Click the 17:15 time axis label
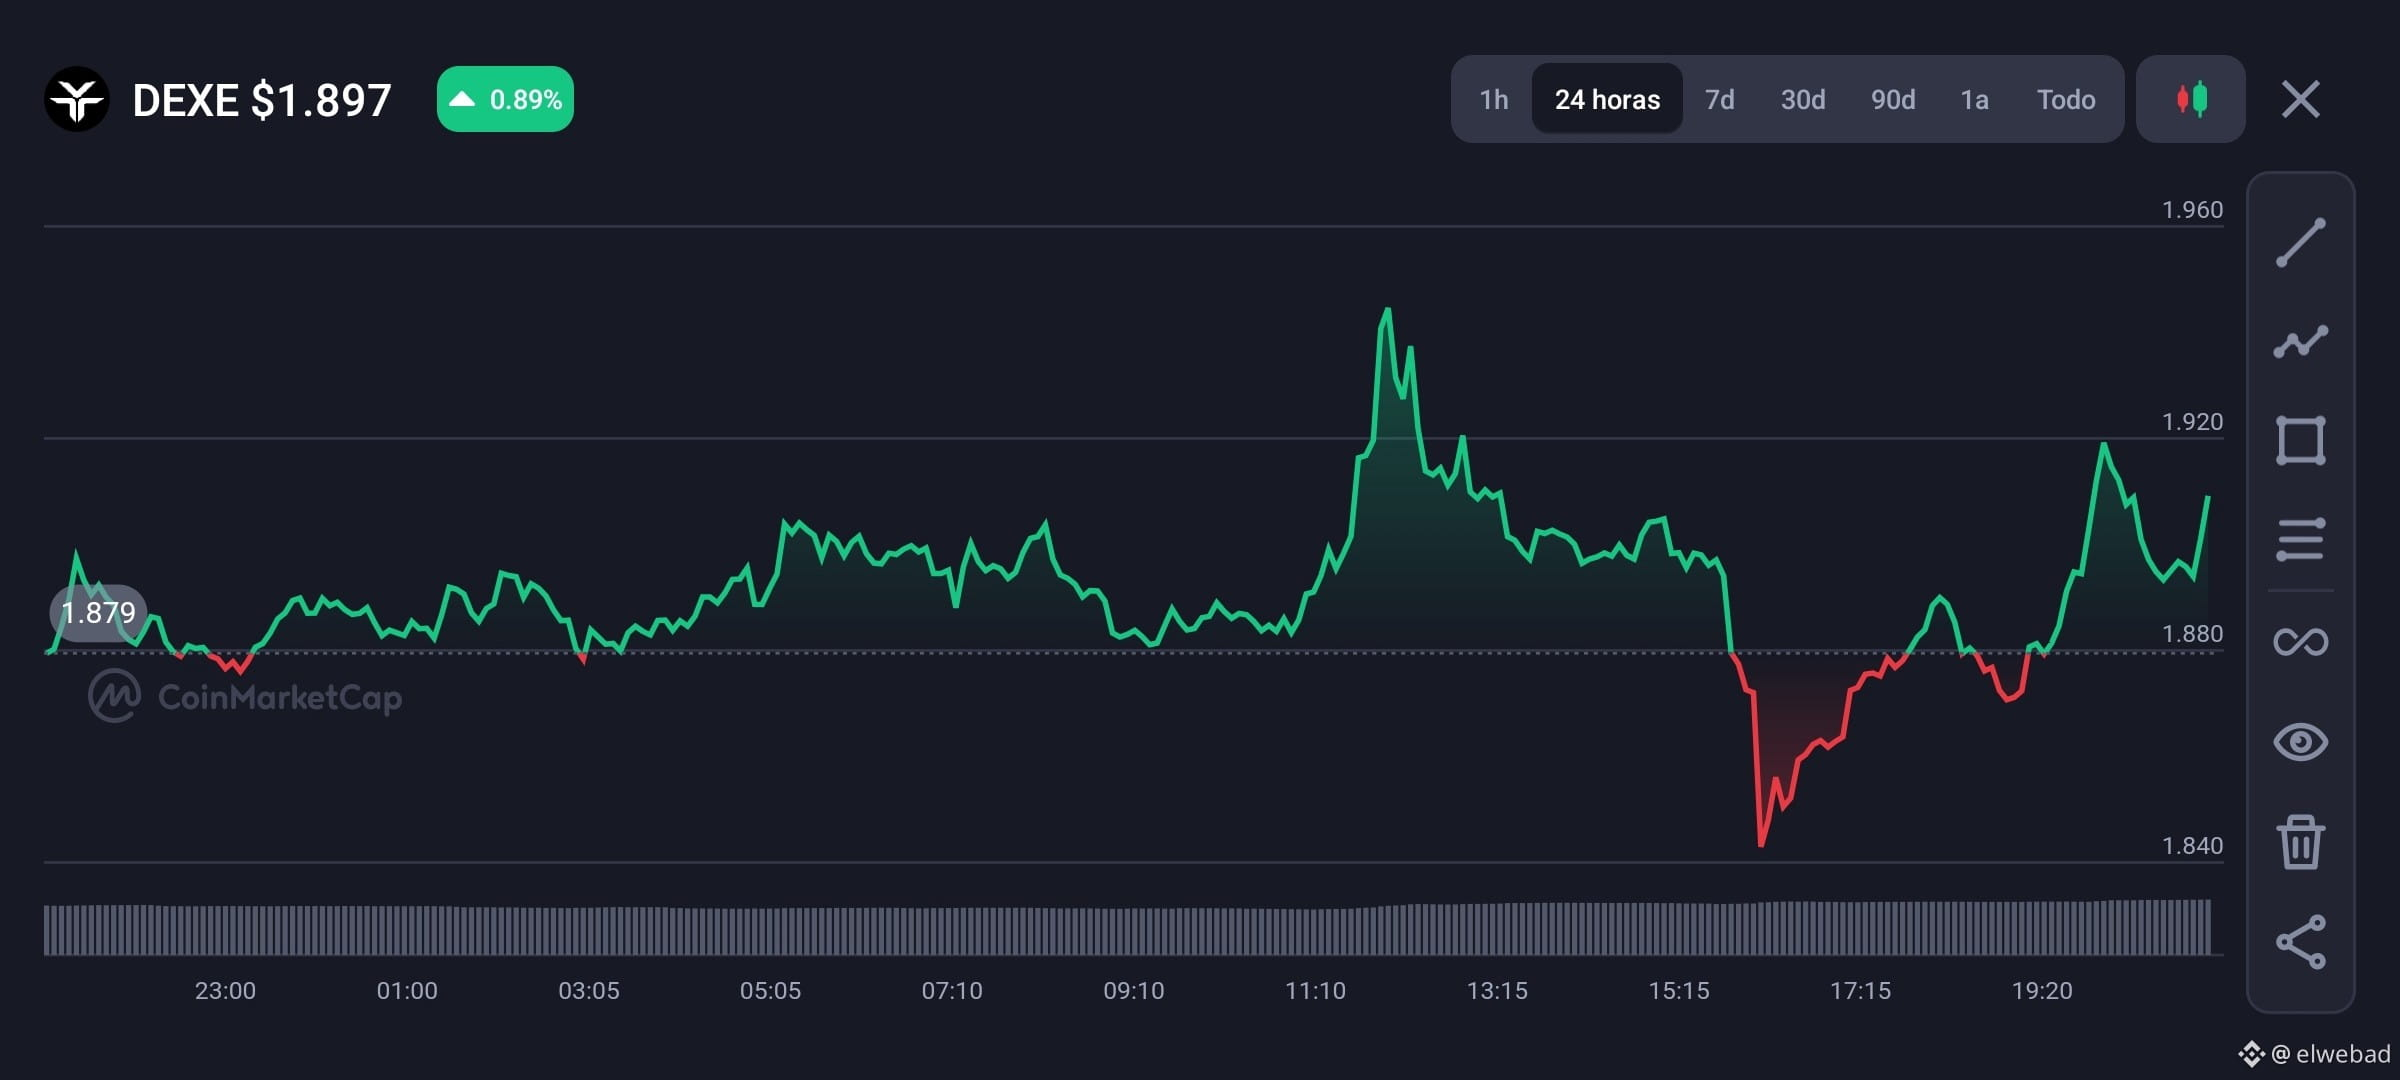This screenshot has height=1080, width=2400. (x=1860, y=990)
